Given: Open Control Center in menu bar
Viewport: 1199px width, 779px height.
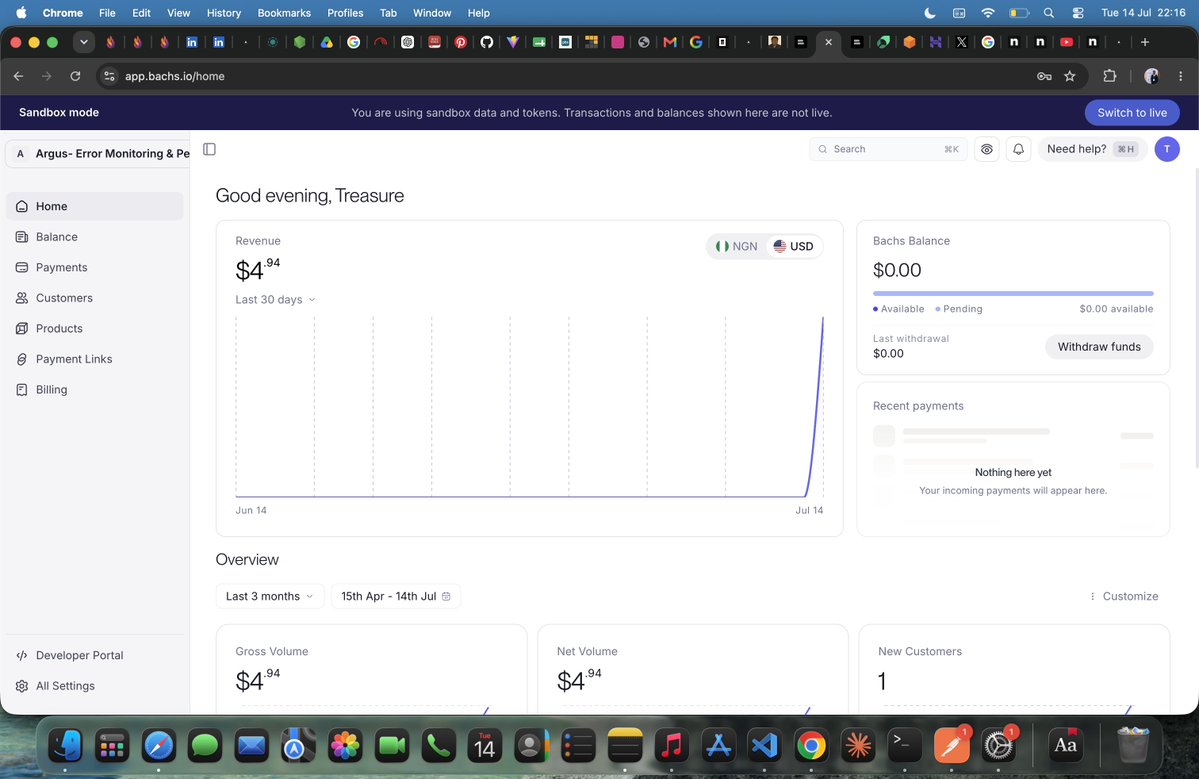Looking at the screenshot, I should (x=1078, y=13).
